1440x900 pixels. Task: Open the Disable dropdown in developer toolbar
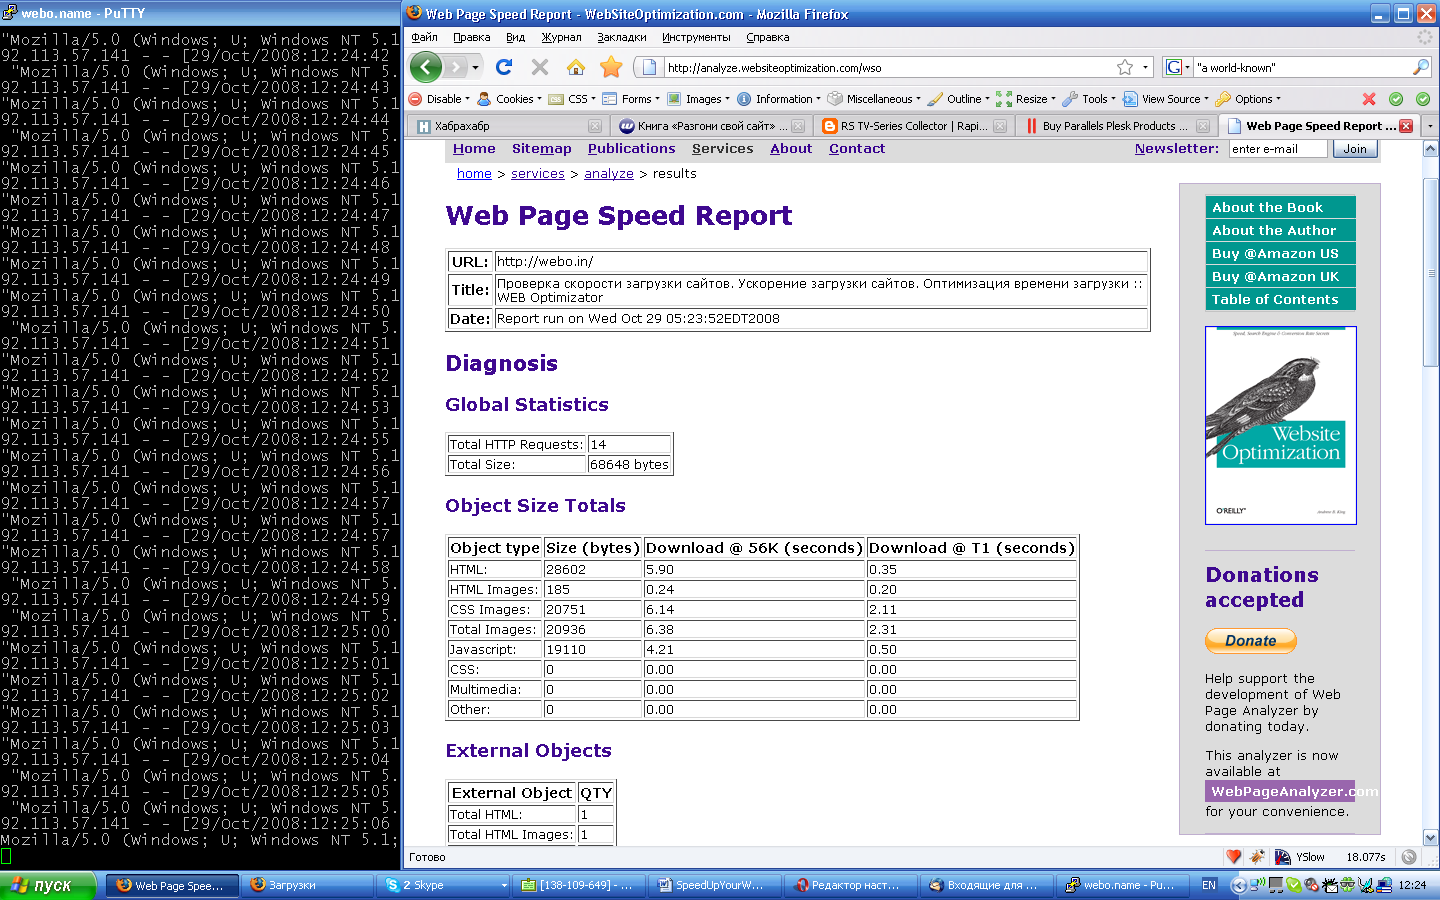pos(440,99)
